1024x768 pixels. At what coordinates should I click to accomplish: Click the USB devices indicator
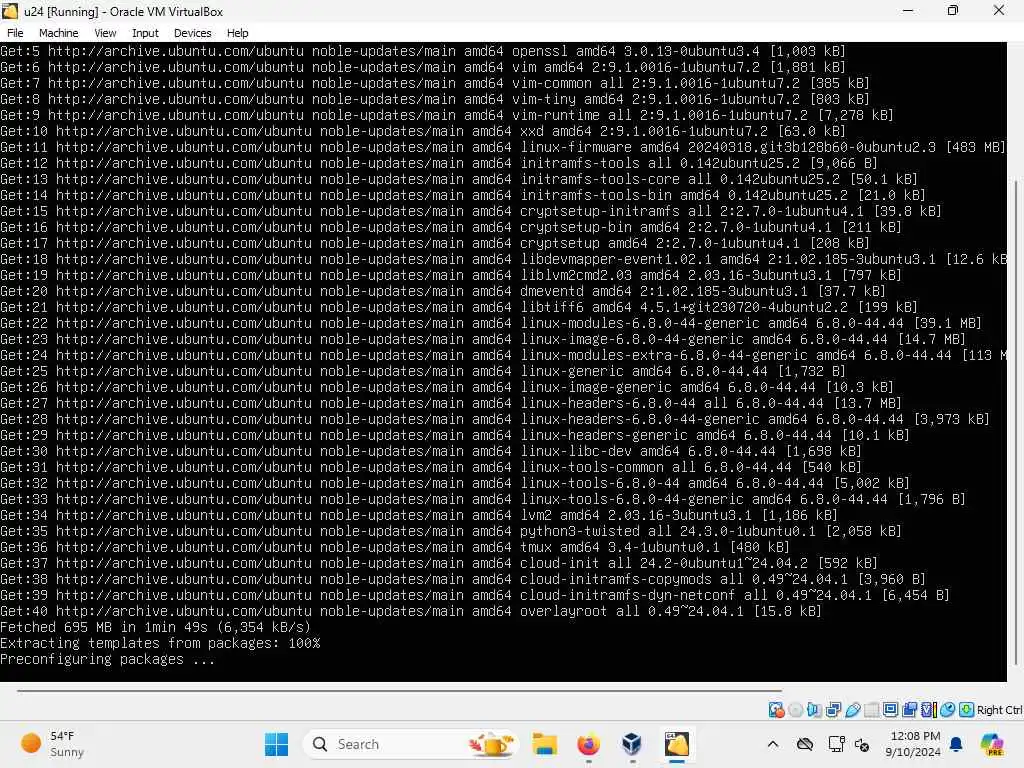853,709
